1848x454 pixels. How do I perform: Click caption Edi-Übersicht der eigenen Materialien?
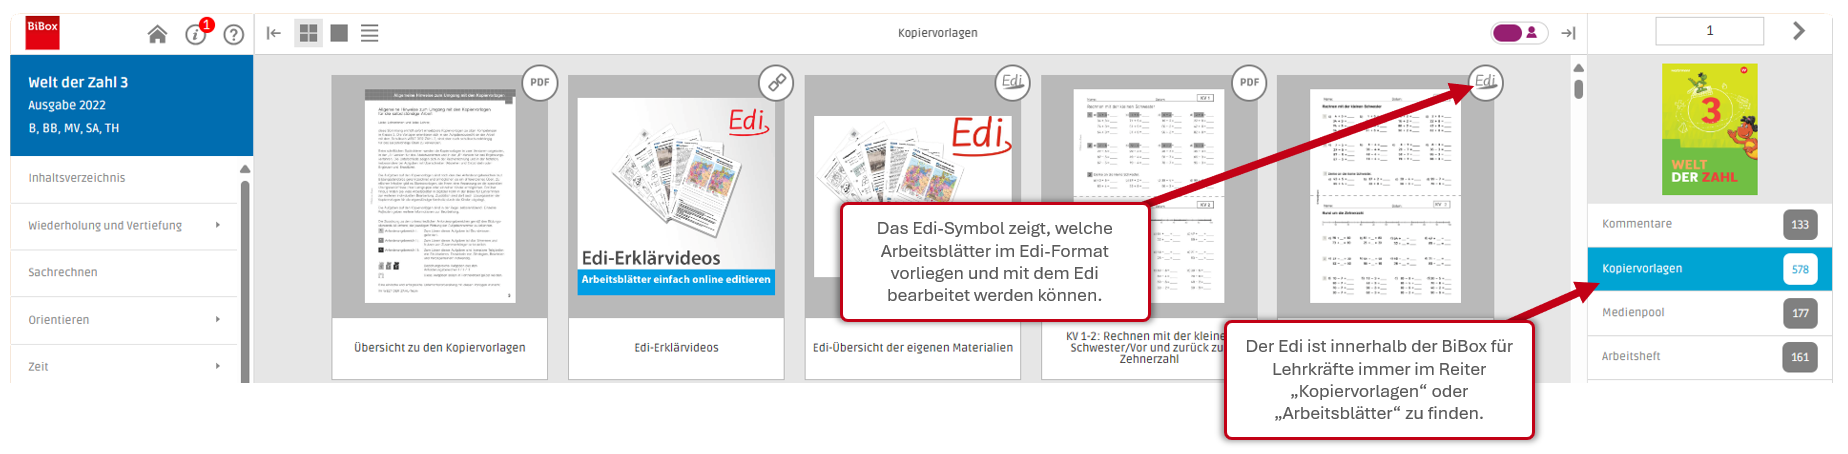[x=913, y=348]
